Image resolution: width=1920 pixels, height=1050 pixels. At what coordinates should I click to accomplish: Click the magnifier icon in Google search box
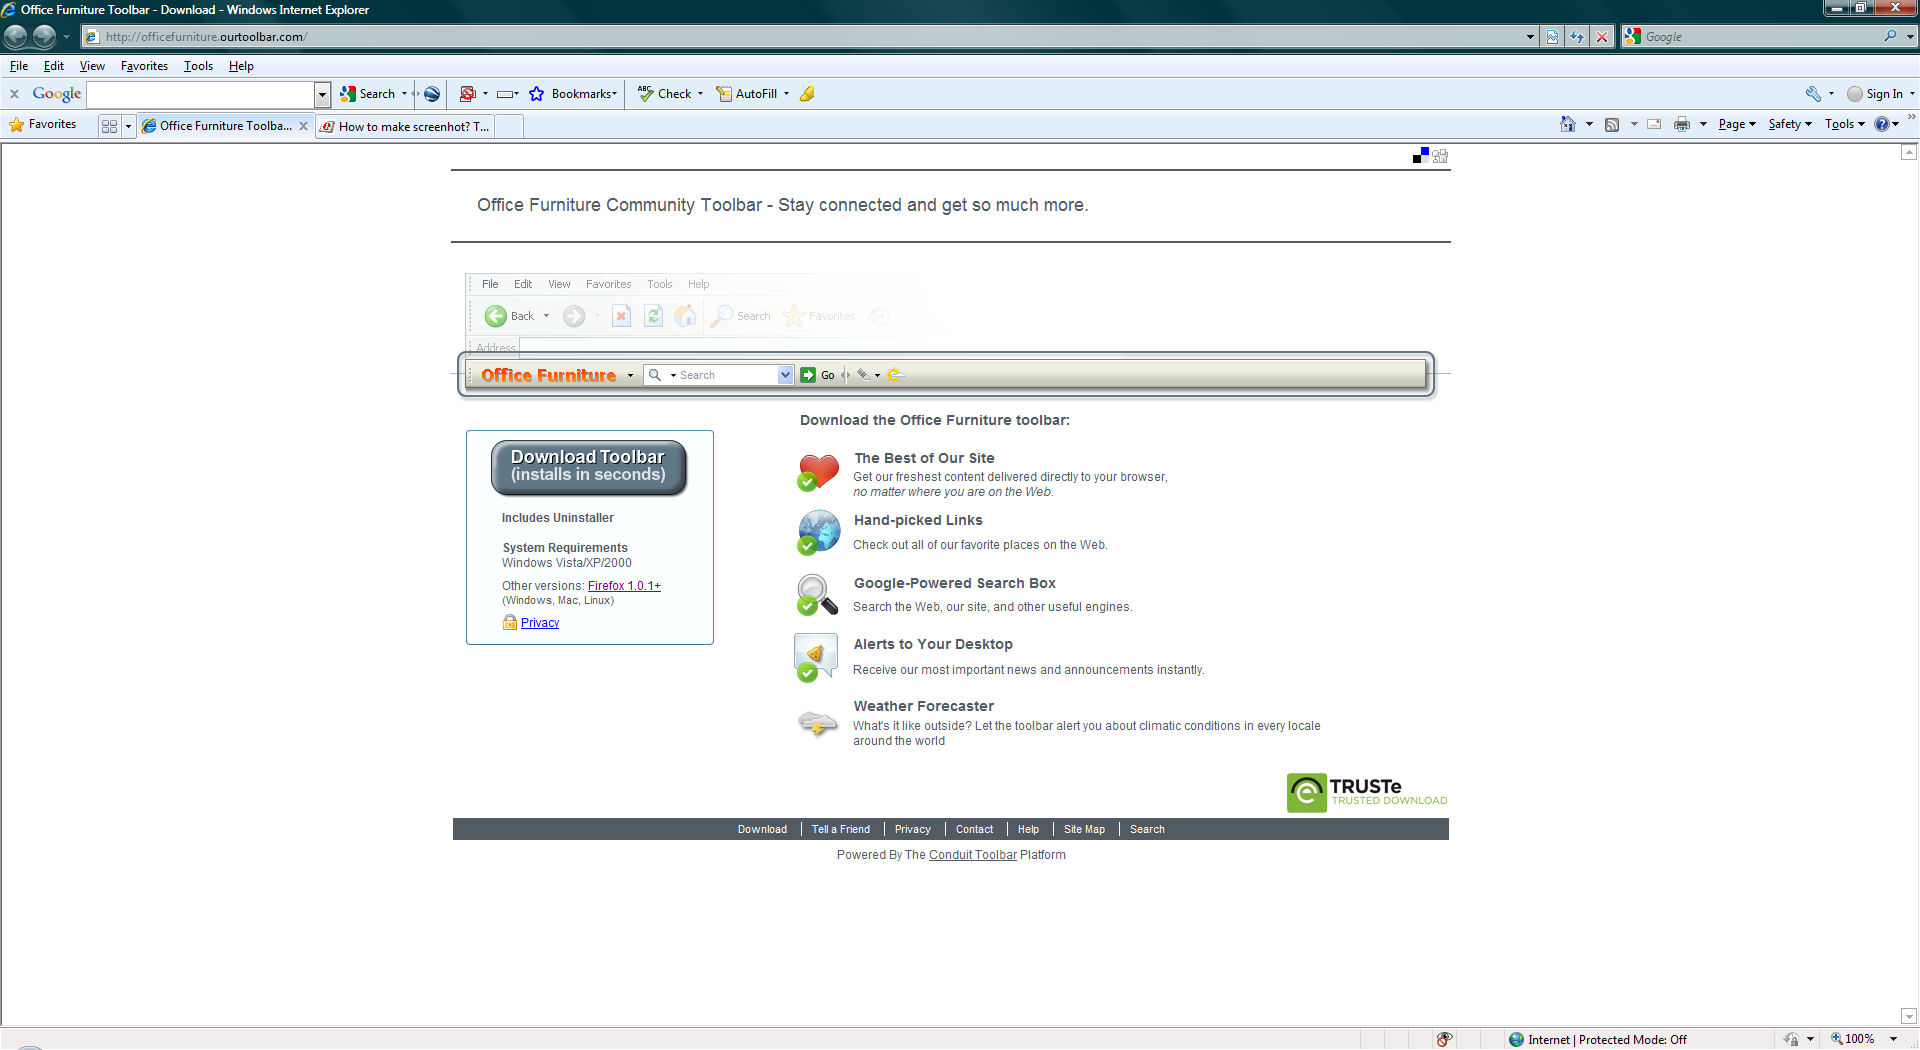pyautogui.click(x=1890, y=36)
